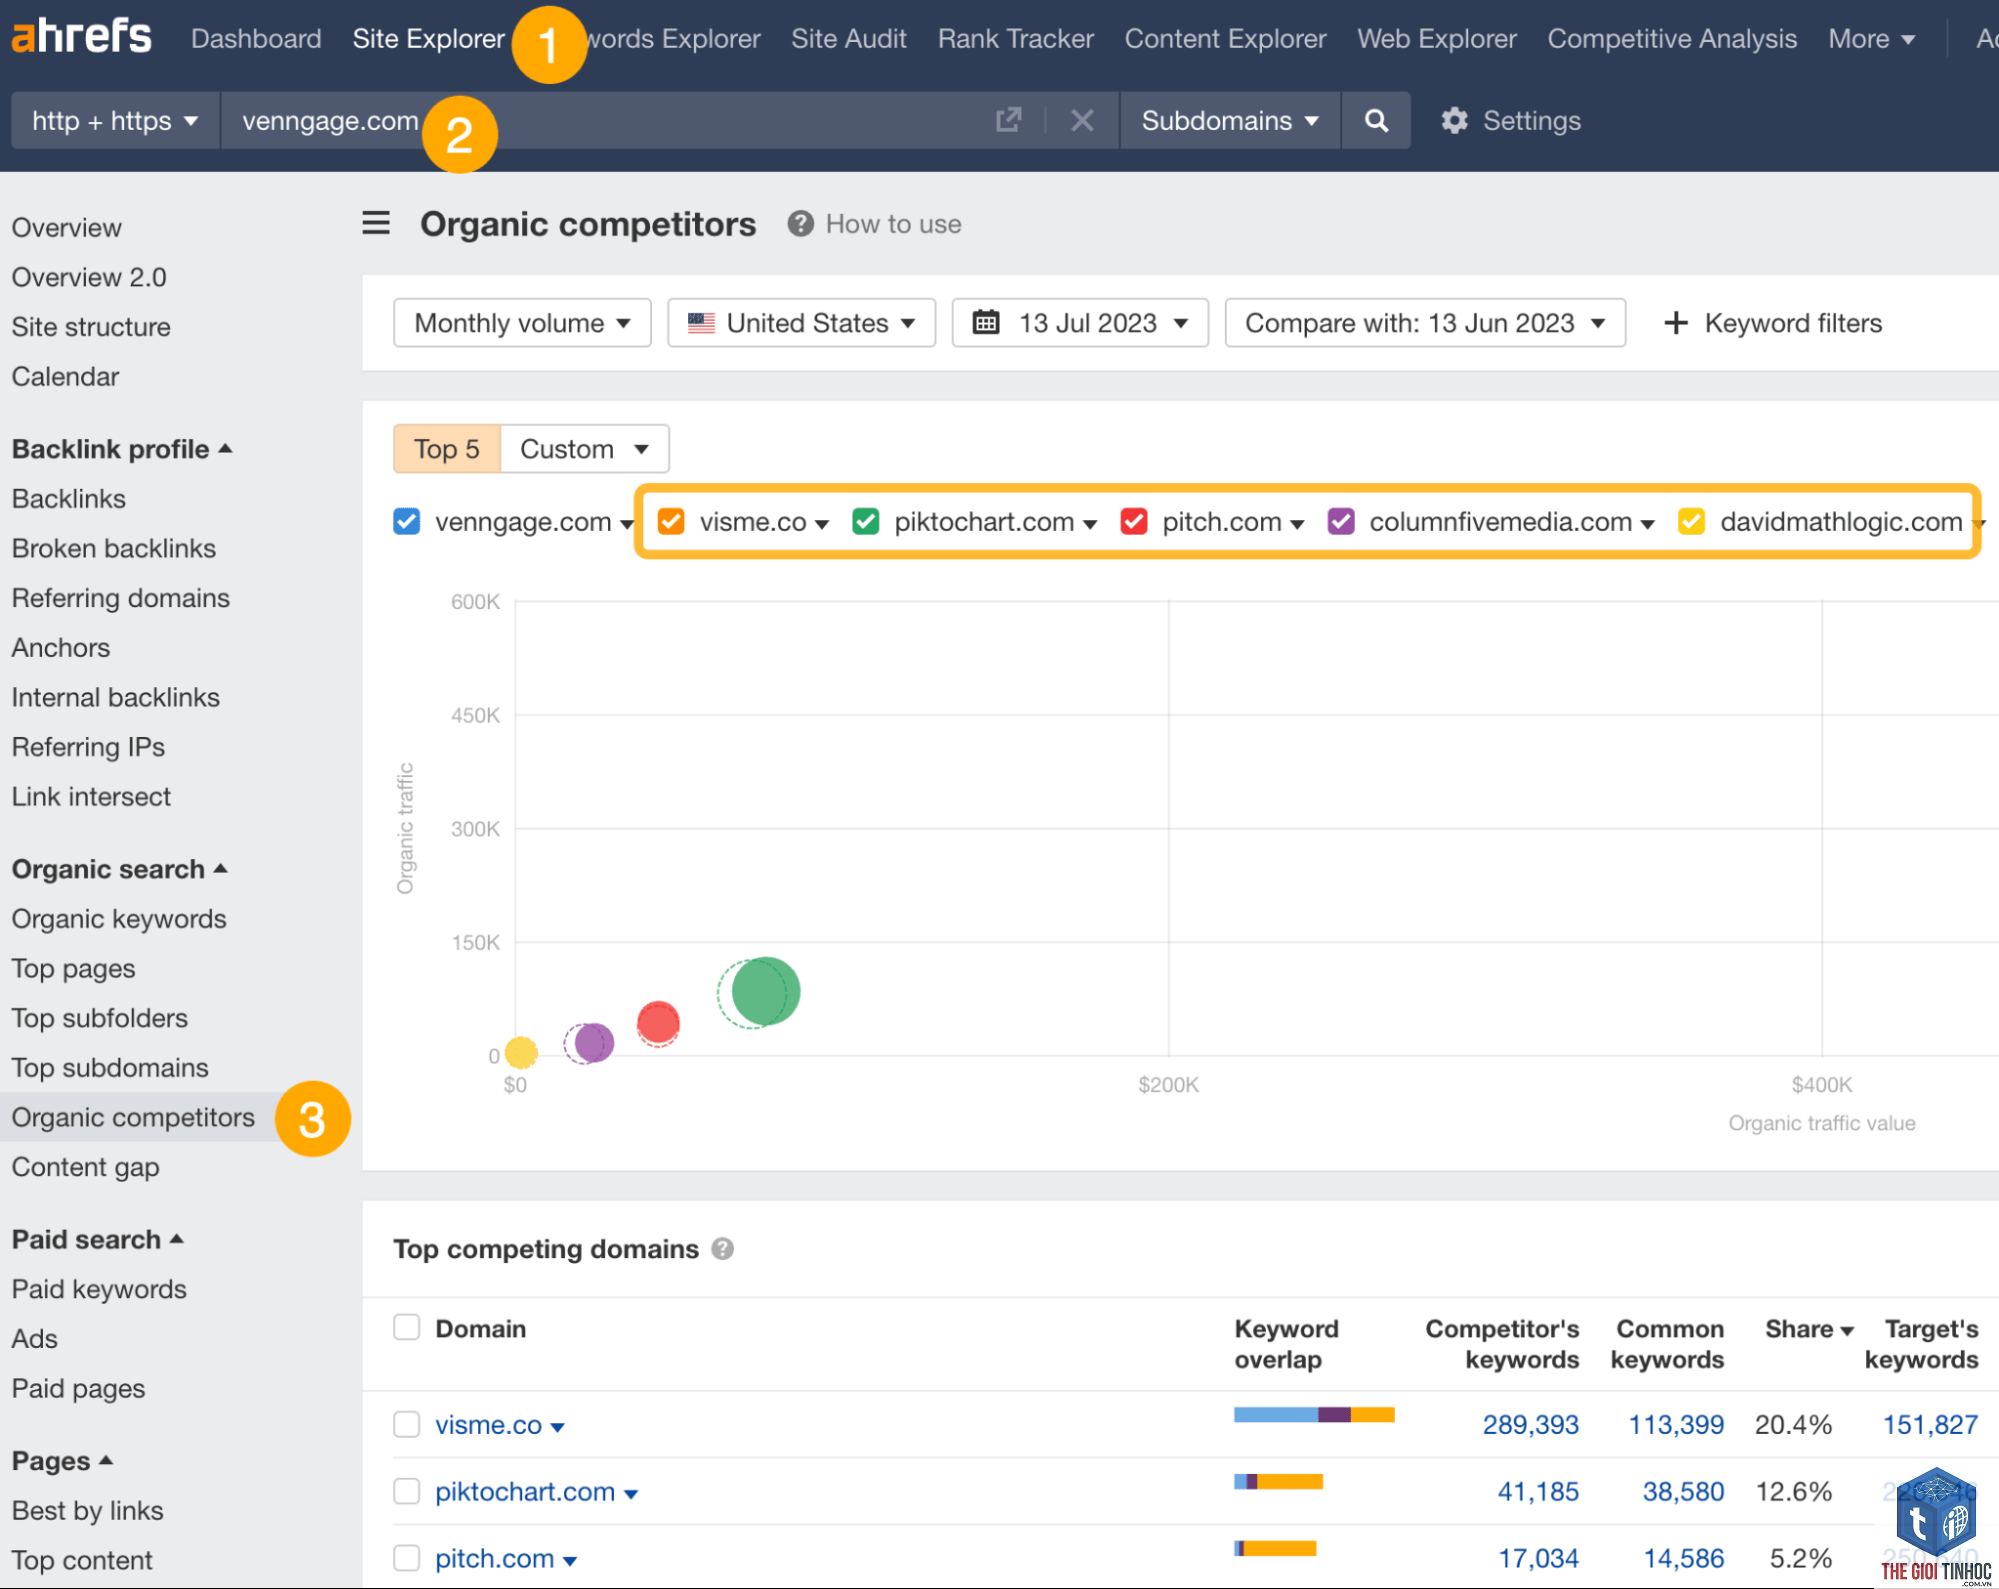1999x1589 pixels.
Task: Collapse the Backlink profile section
Action: (122, 449)
